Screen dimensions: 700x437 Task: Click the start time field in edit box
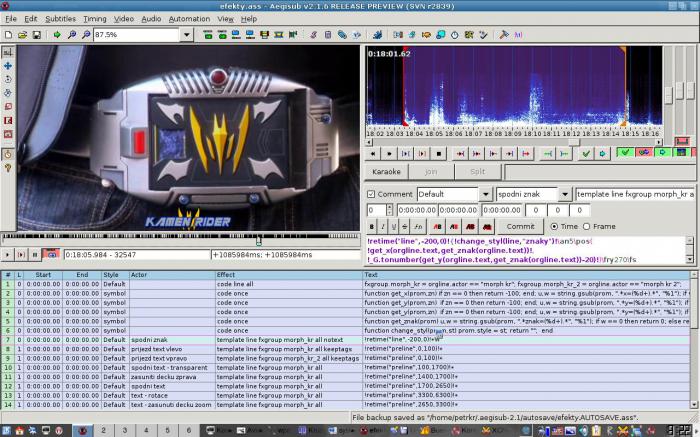pos(417,210)
